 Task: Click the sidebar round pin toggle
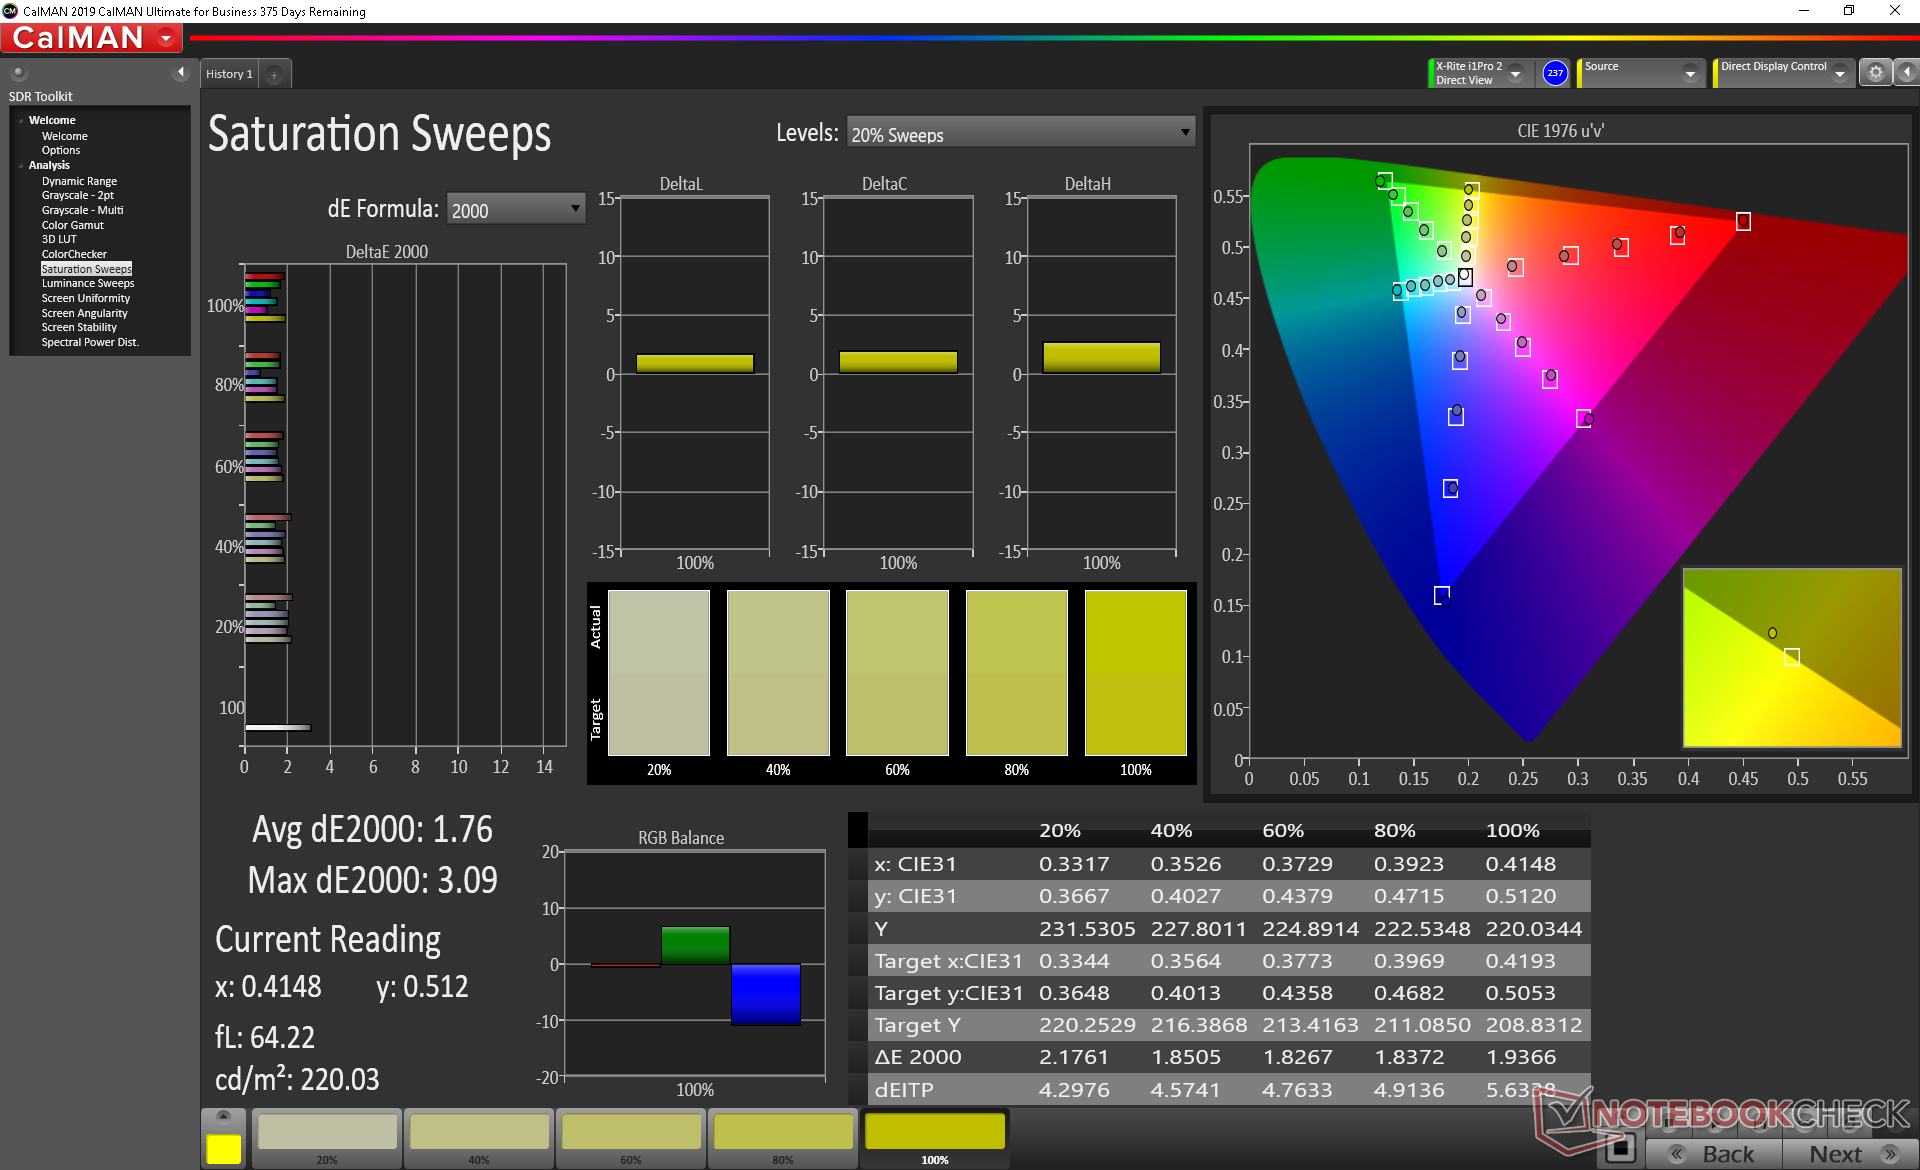pos(18,72)
